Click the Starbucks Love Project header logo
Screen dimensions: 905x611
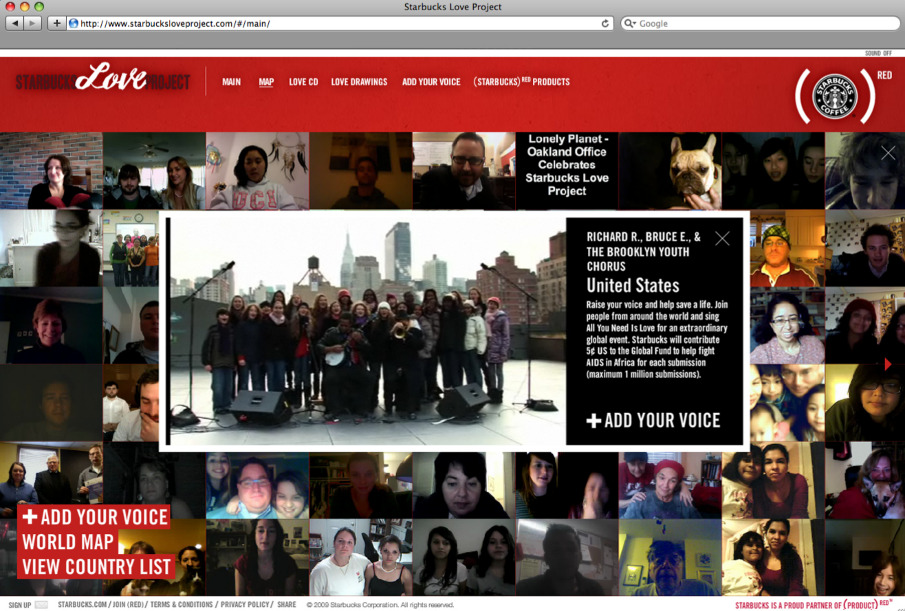(103, 79)
